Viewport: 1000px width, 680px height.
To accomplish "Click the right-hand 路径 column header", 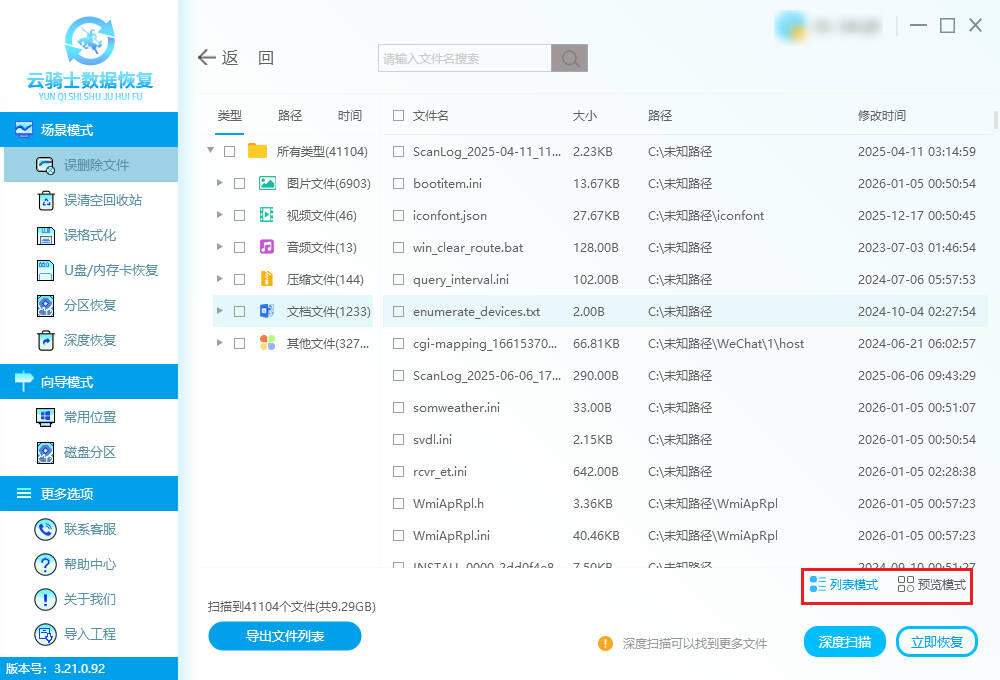I will point(659,115).
